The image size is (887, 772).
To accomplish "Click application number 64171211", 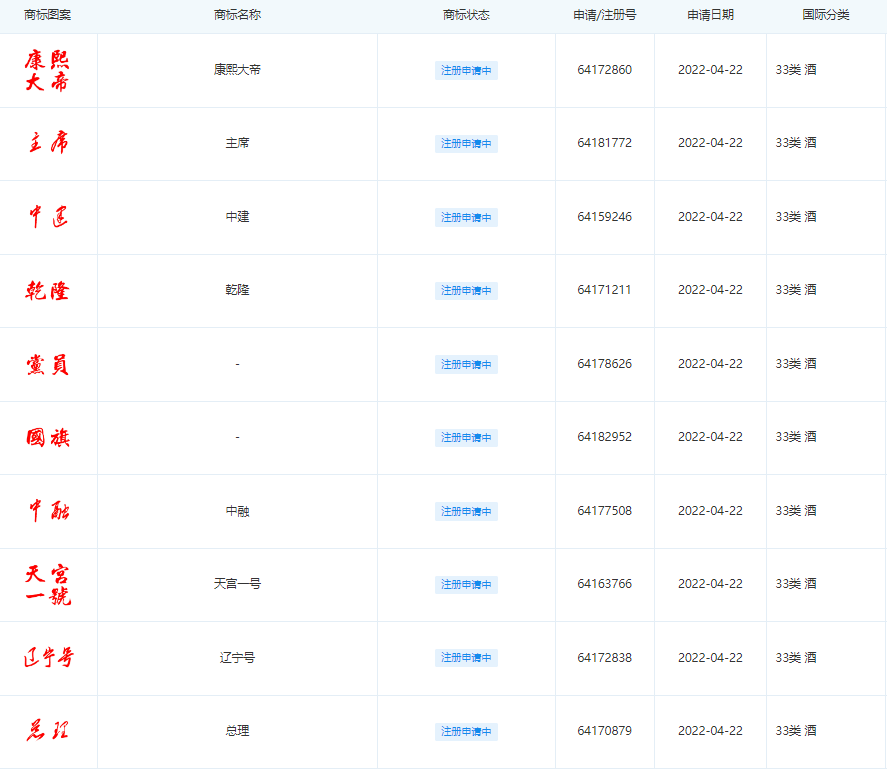I will (604, 290).
